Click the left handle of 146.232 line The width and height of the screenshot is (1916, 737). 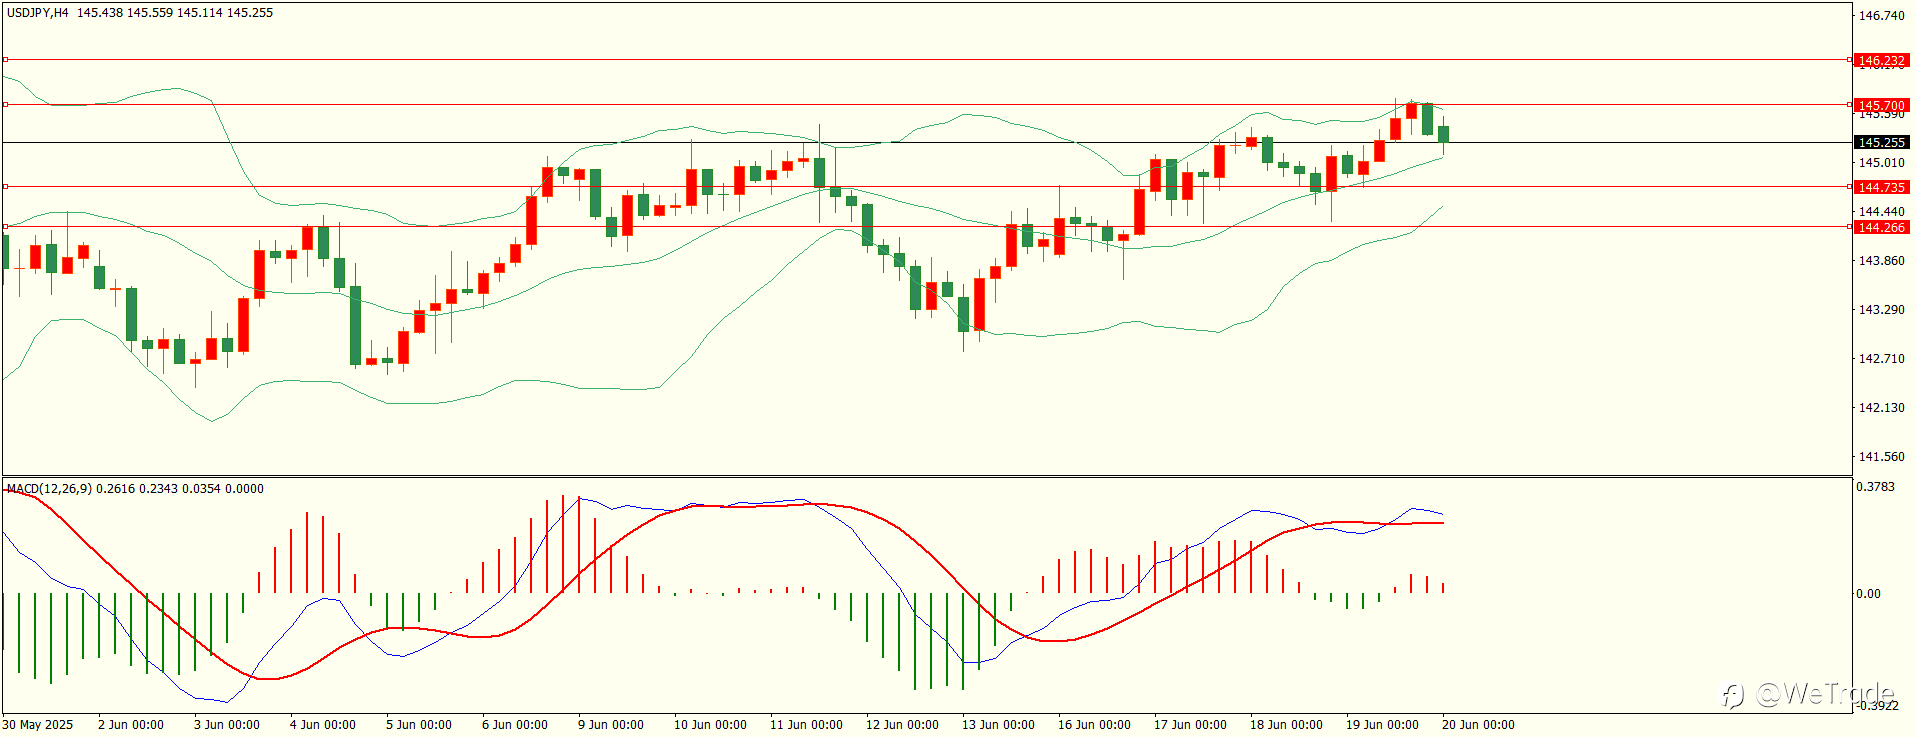pos(4,60)
